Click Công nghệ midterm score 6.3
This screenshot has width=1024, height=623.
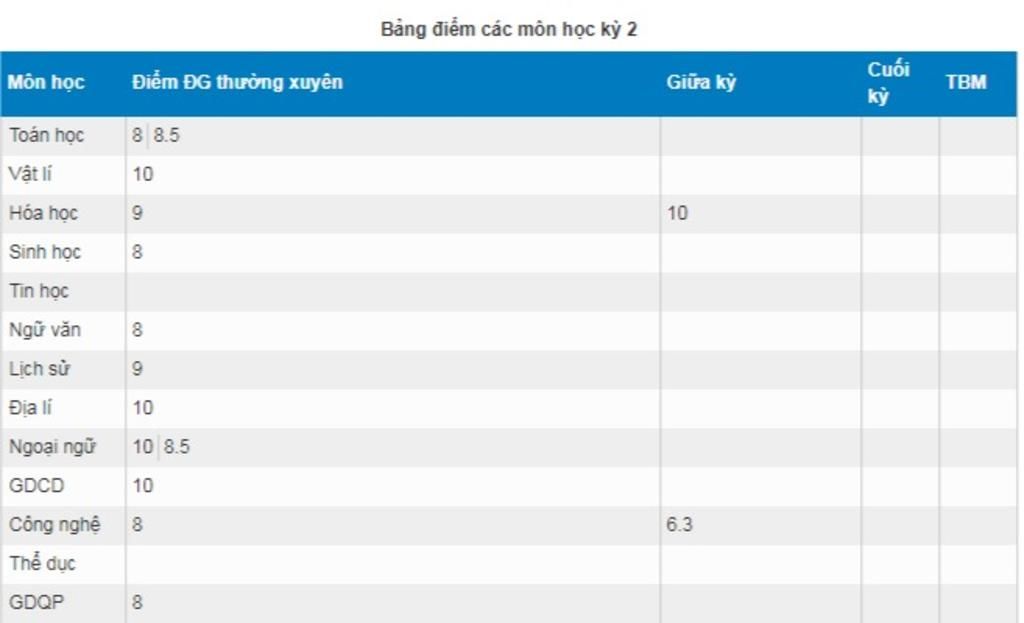(679, 525)
